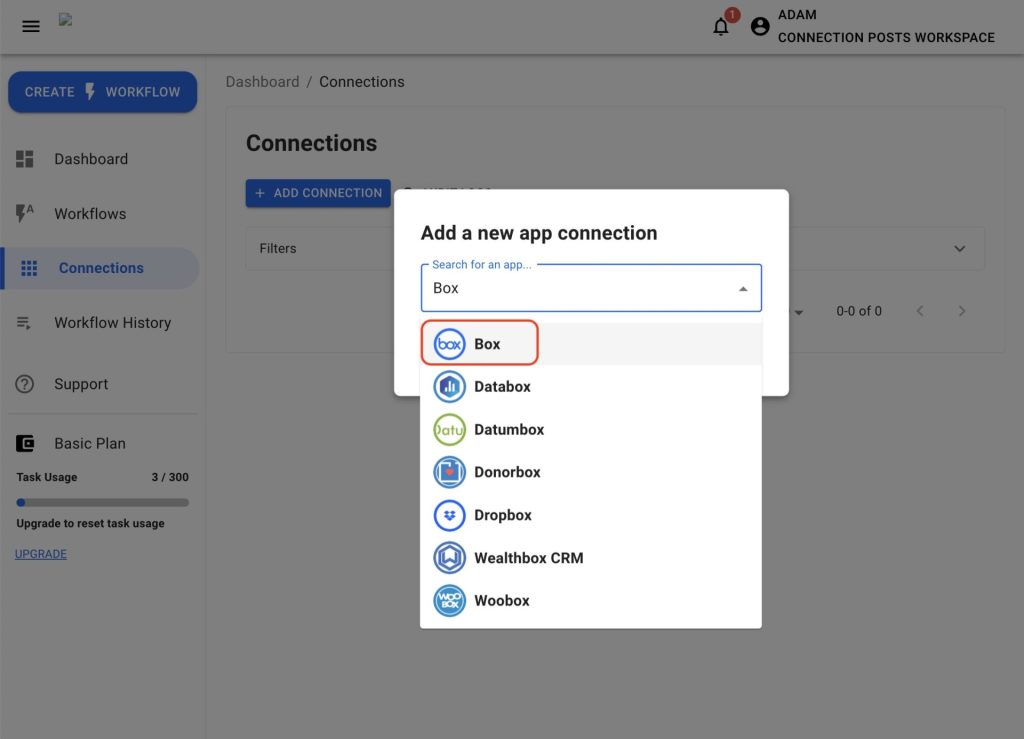Go to the previous results page
Screen dimensions: 1024x739
(x=920, y=311)
